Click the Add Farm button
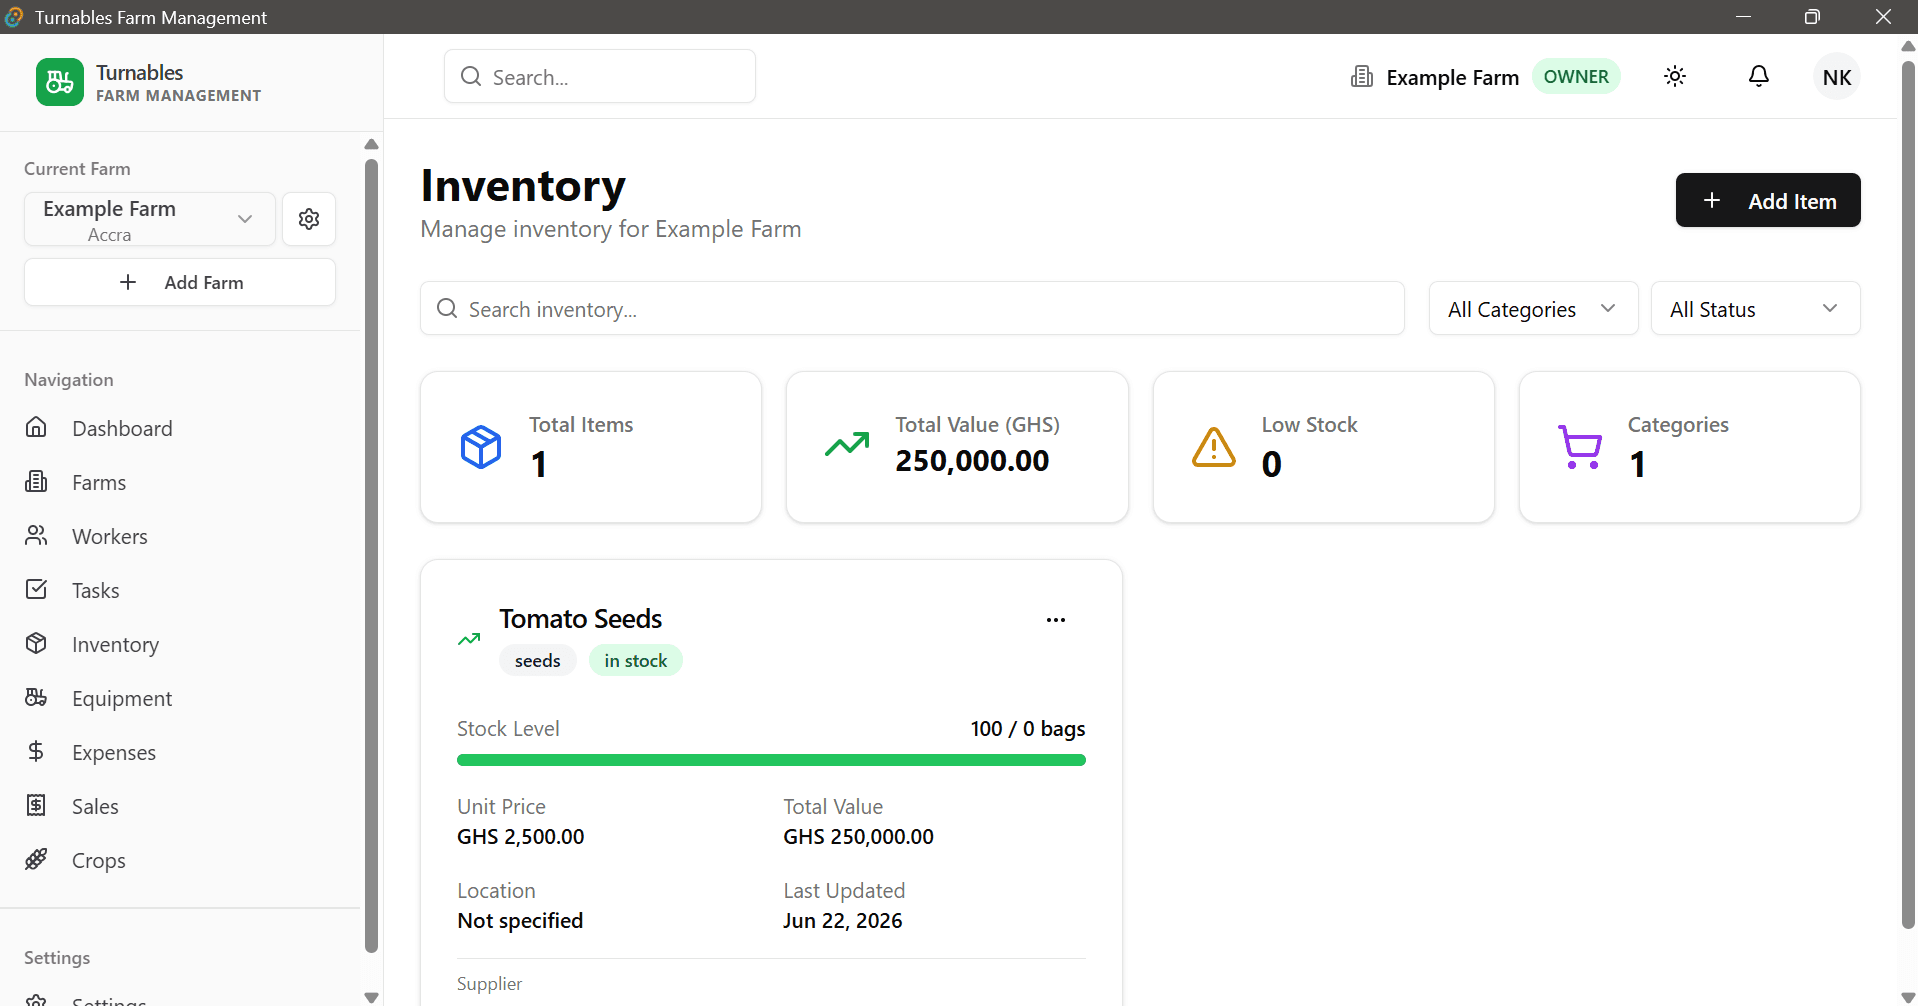This screenshot has width=1918, height=1006. (x=180, y=282)
